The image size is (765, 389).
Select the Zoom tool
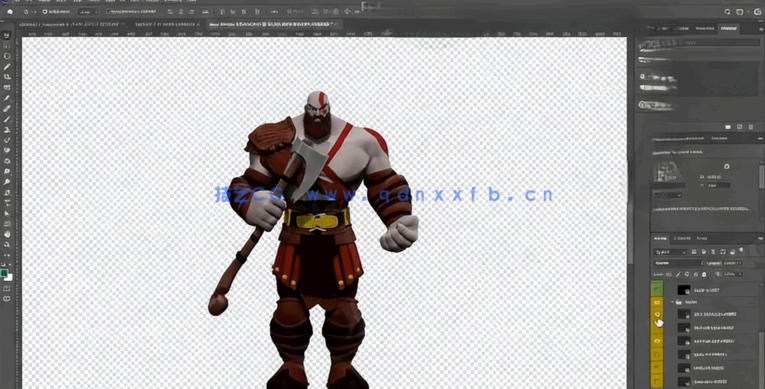click(7, 245)
